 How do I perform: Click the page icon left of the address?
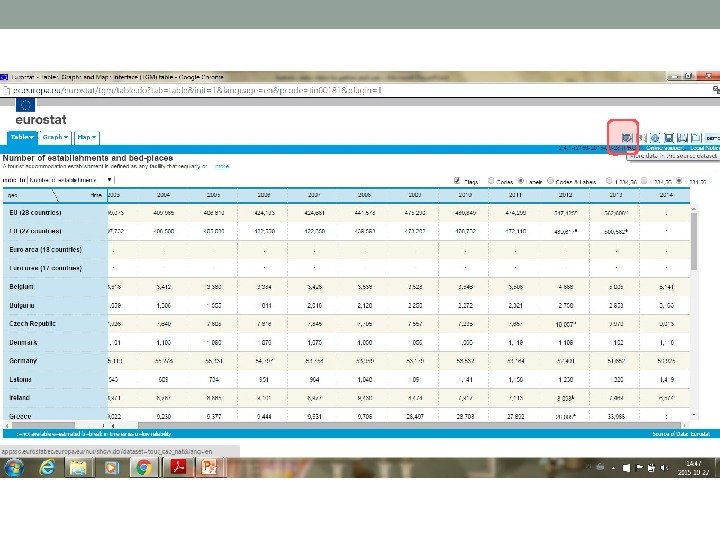tap(6, 90)
